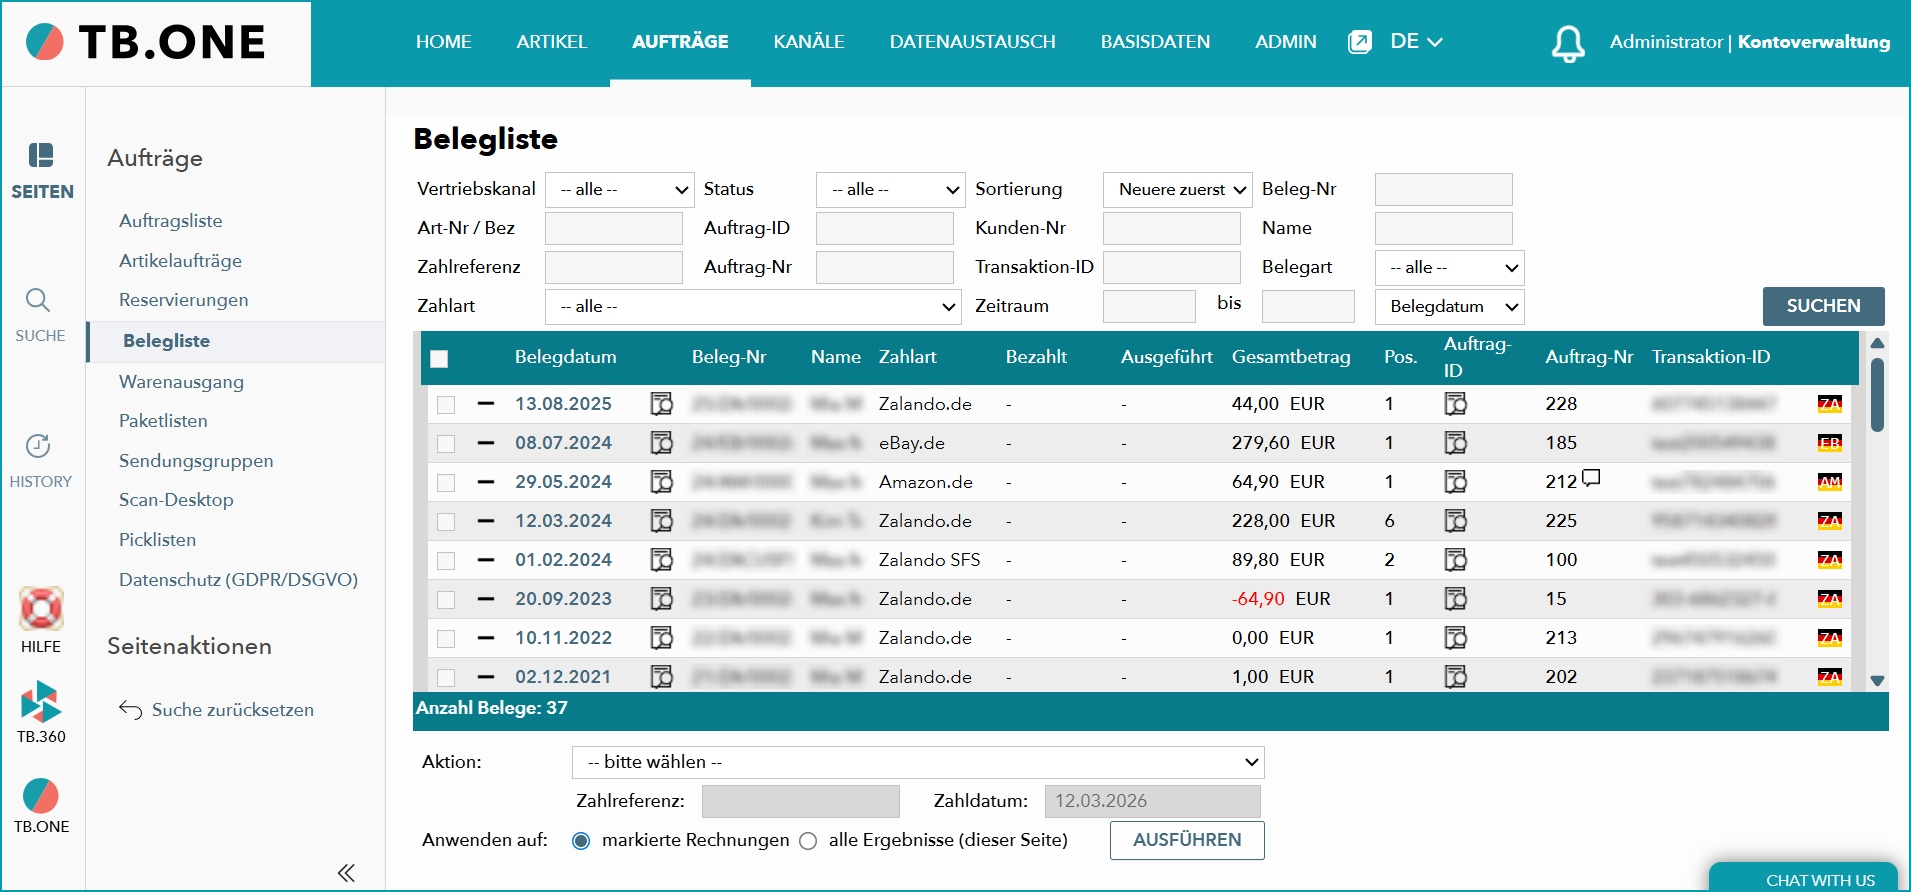Open the Aktion 'bitte wählen' dropdown
Image resolution: width=1911 pixels, height=892 pixels.
[918, 763]
